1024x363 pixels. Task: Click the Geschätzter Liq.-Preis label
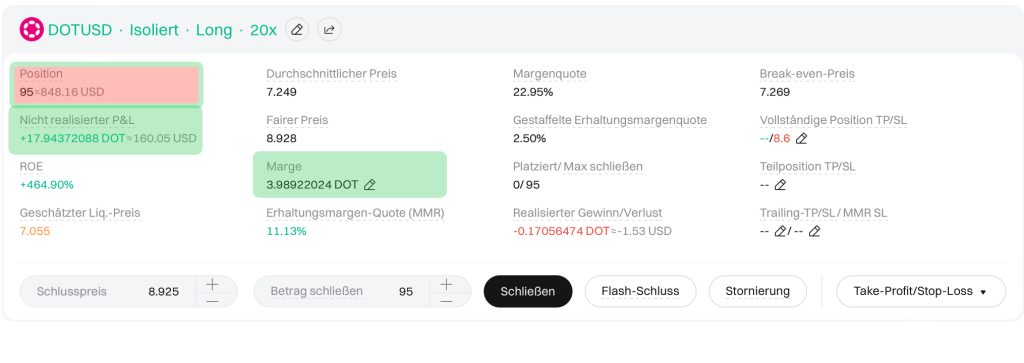[x=80, y=213]
